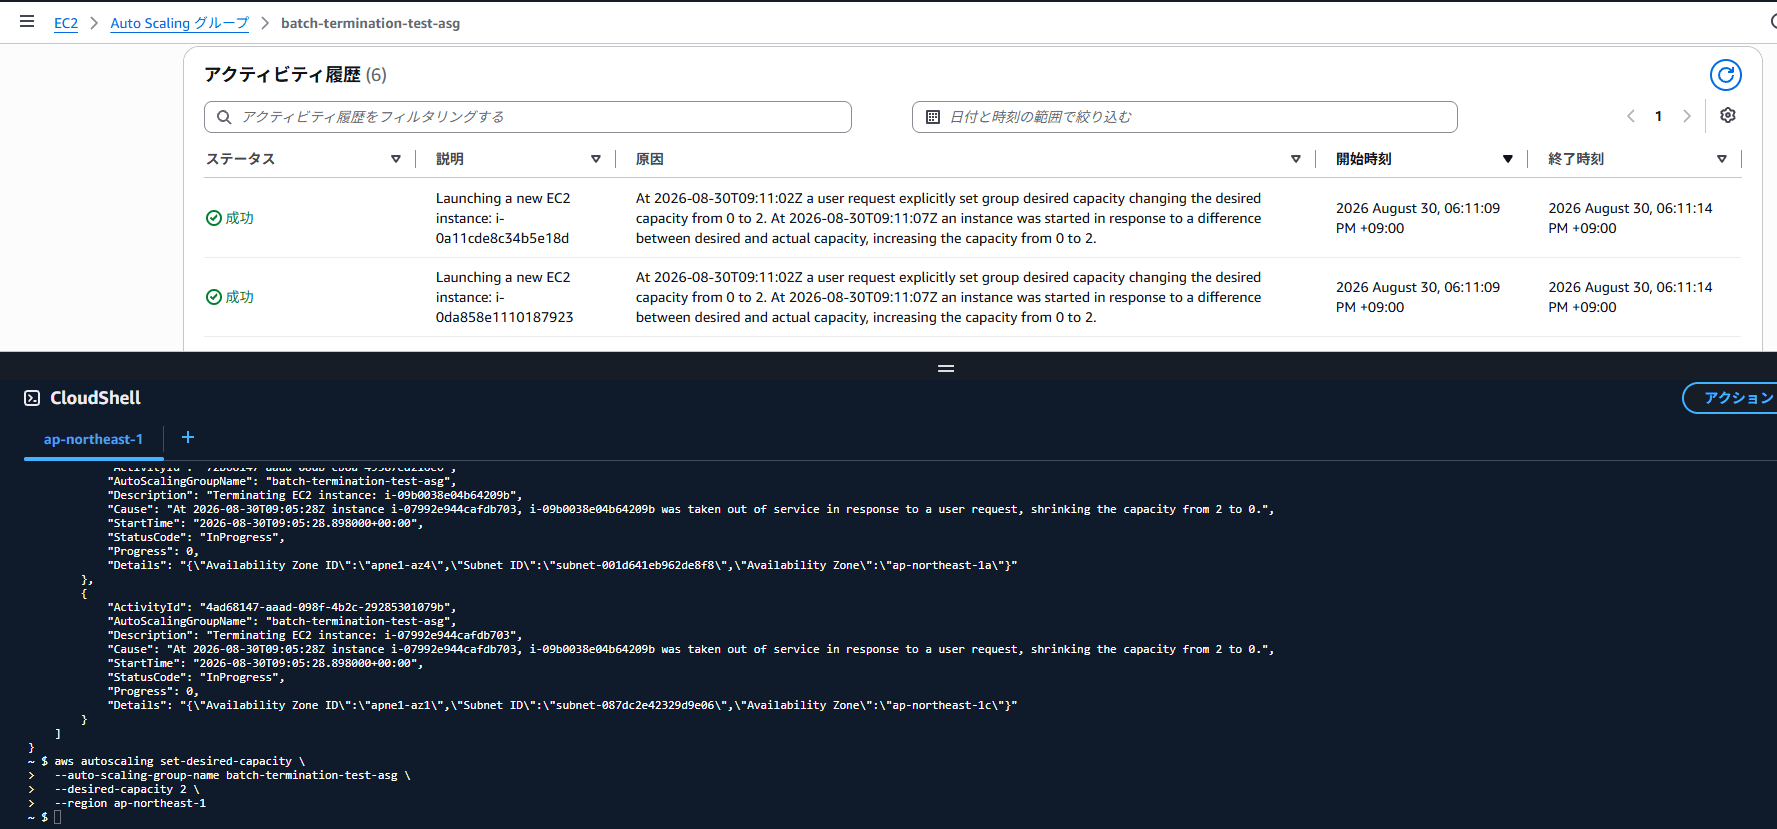
Task: Click success status icon for instance i-0da858e1110187923
Action: (214, 297)
